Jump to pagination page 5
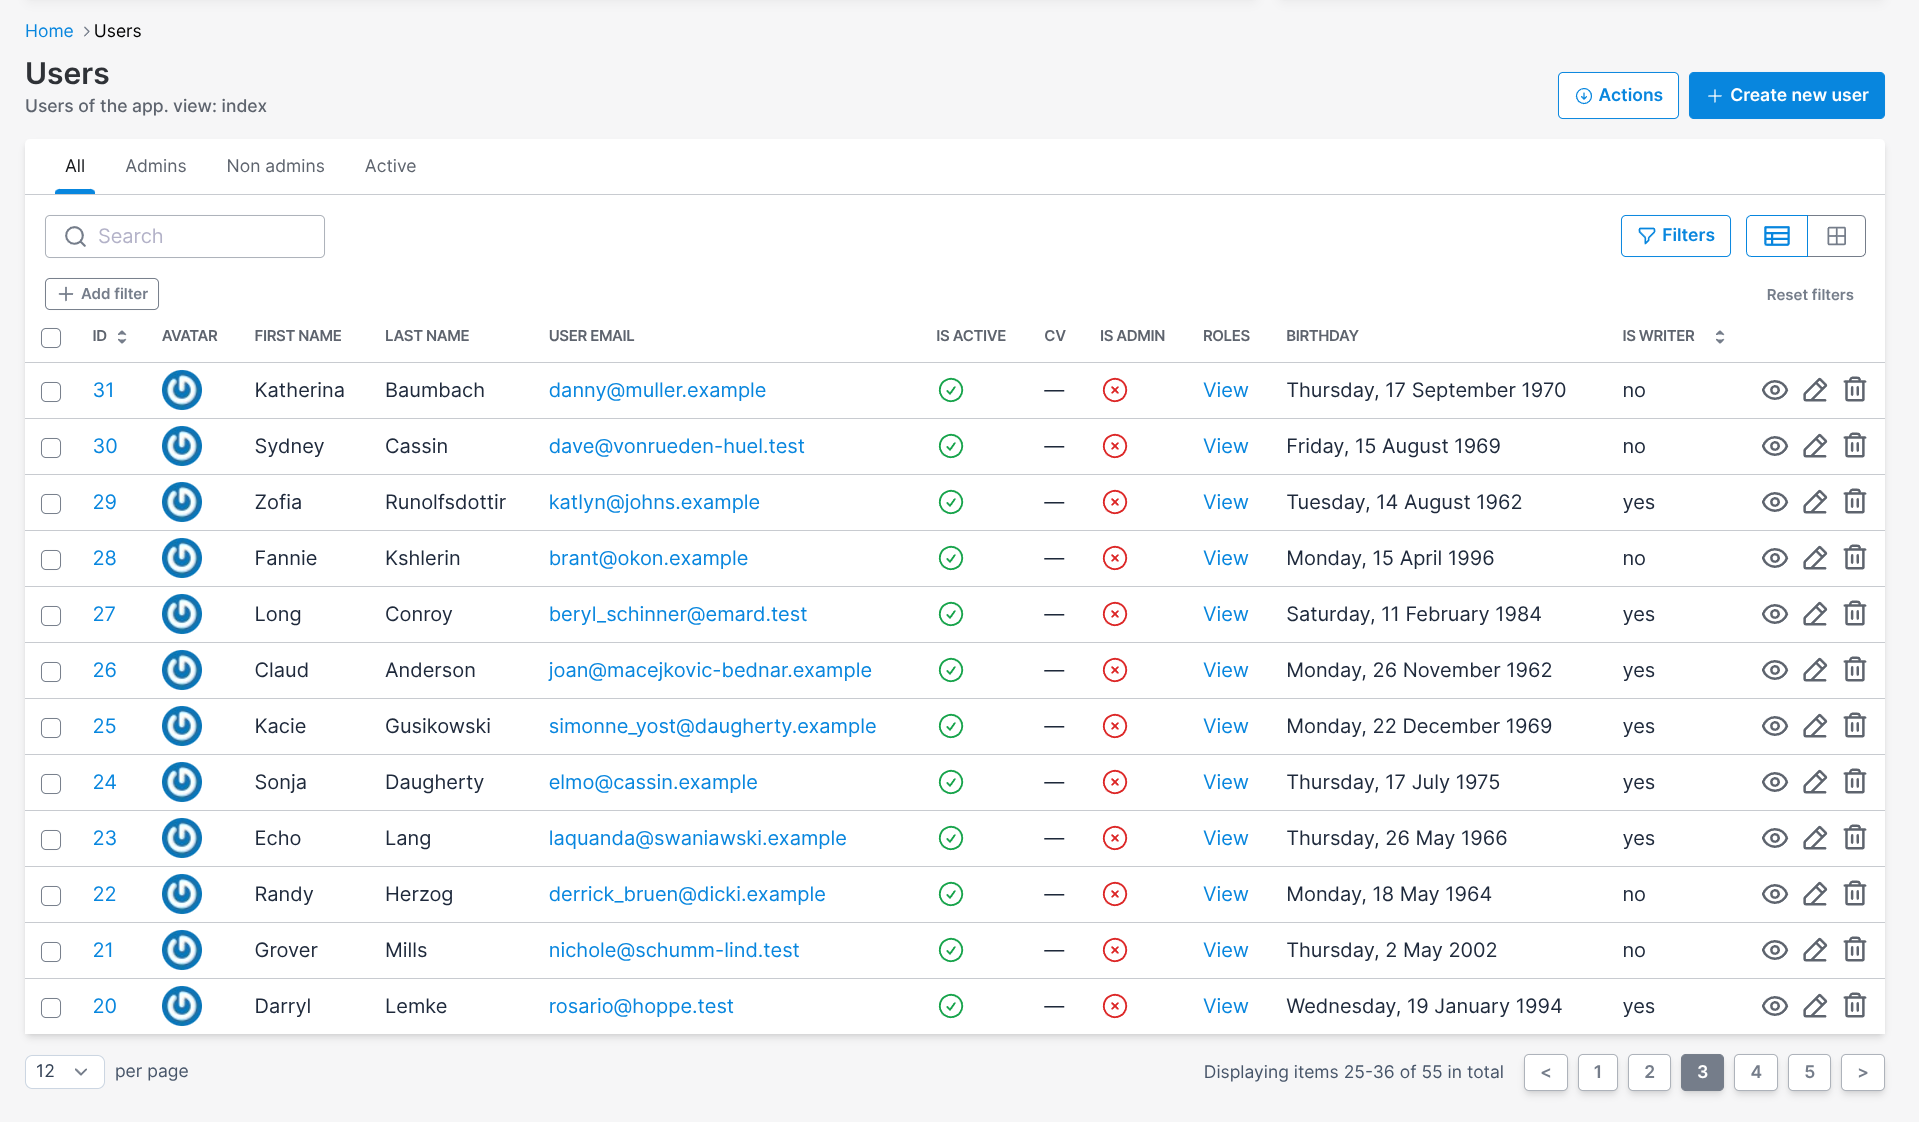1919x1122 pixels. pos(1809,1072)
